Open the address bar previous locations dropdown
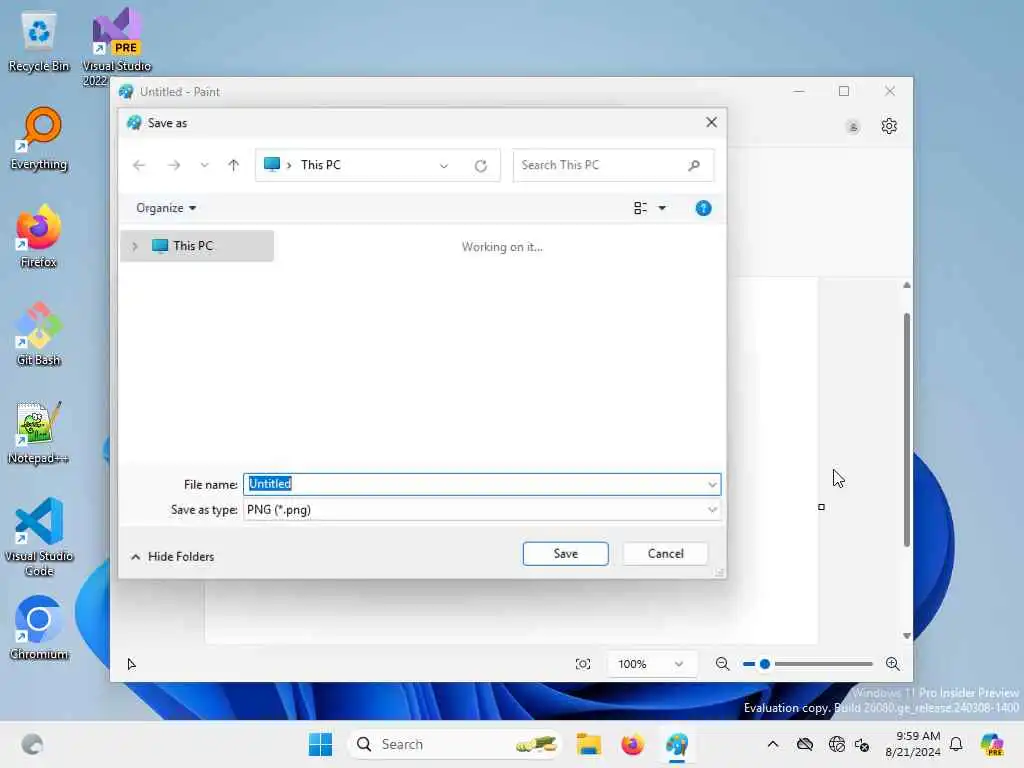Image resolution: width=1024 pixels, height=768 pixels. coord(443,165)
